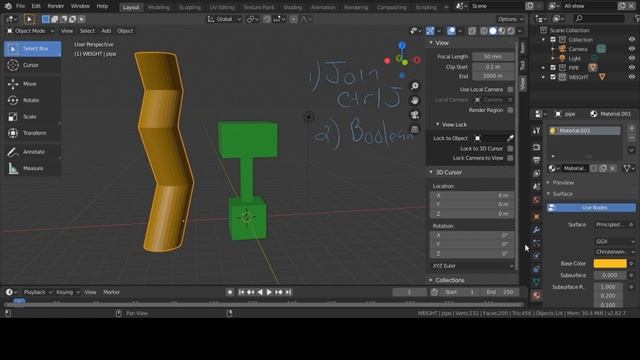640x360 pixels.
Task: Play the animation in reverse
Action: point(260,292)
